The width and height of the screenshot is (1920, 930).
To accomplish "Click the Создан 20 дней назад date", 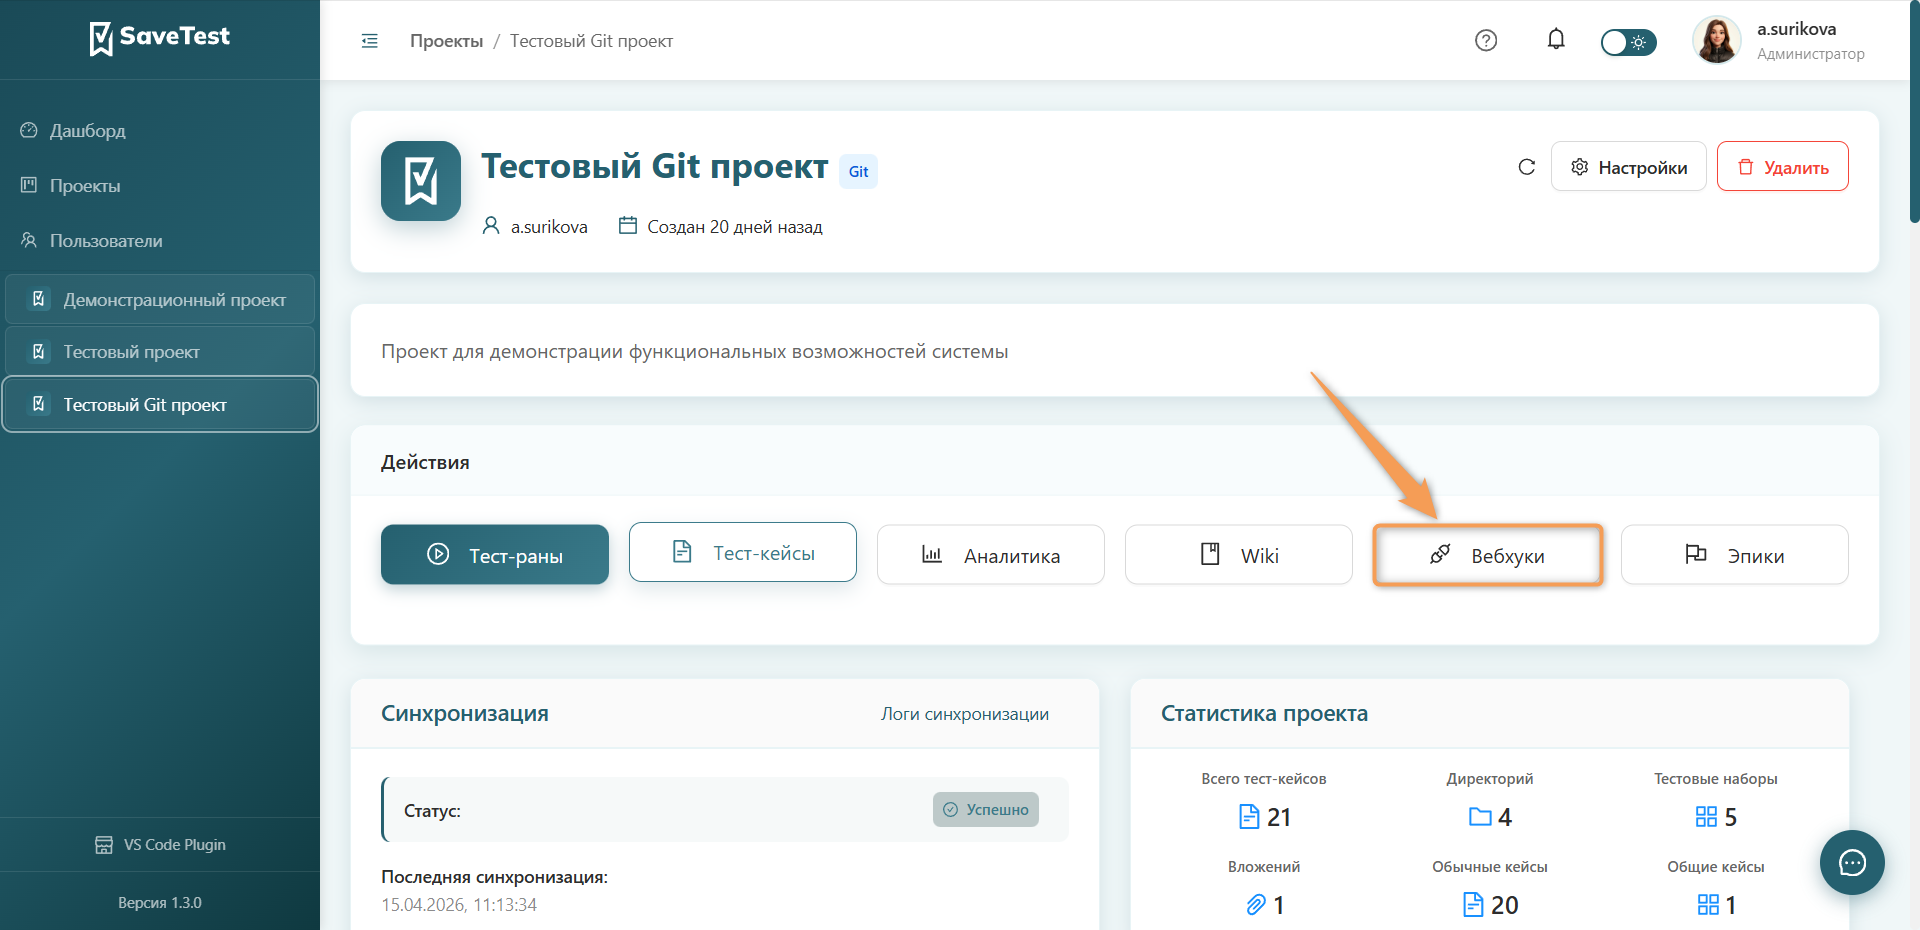I will point(735,227).
